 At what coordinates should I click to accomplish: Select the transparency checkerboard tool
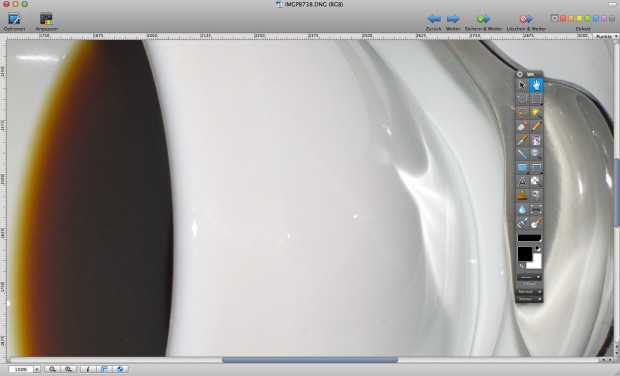[536, 181]
